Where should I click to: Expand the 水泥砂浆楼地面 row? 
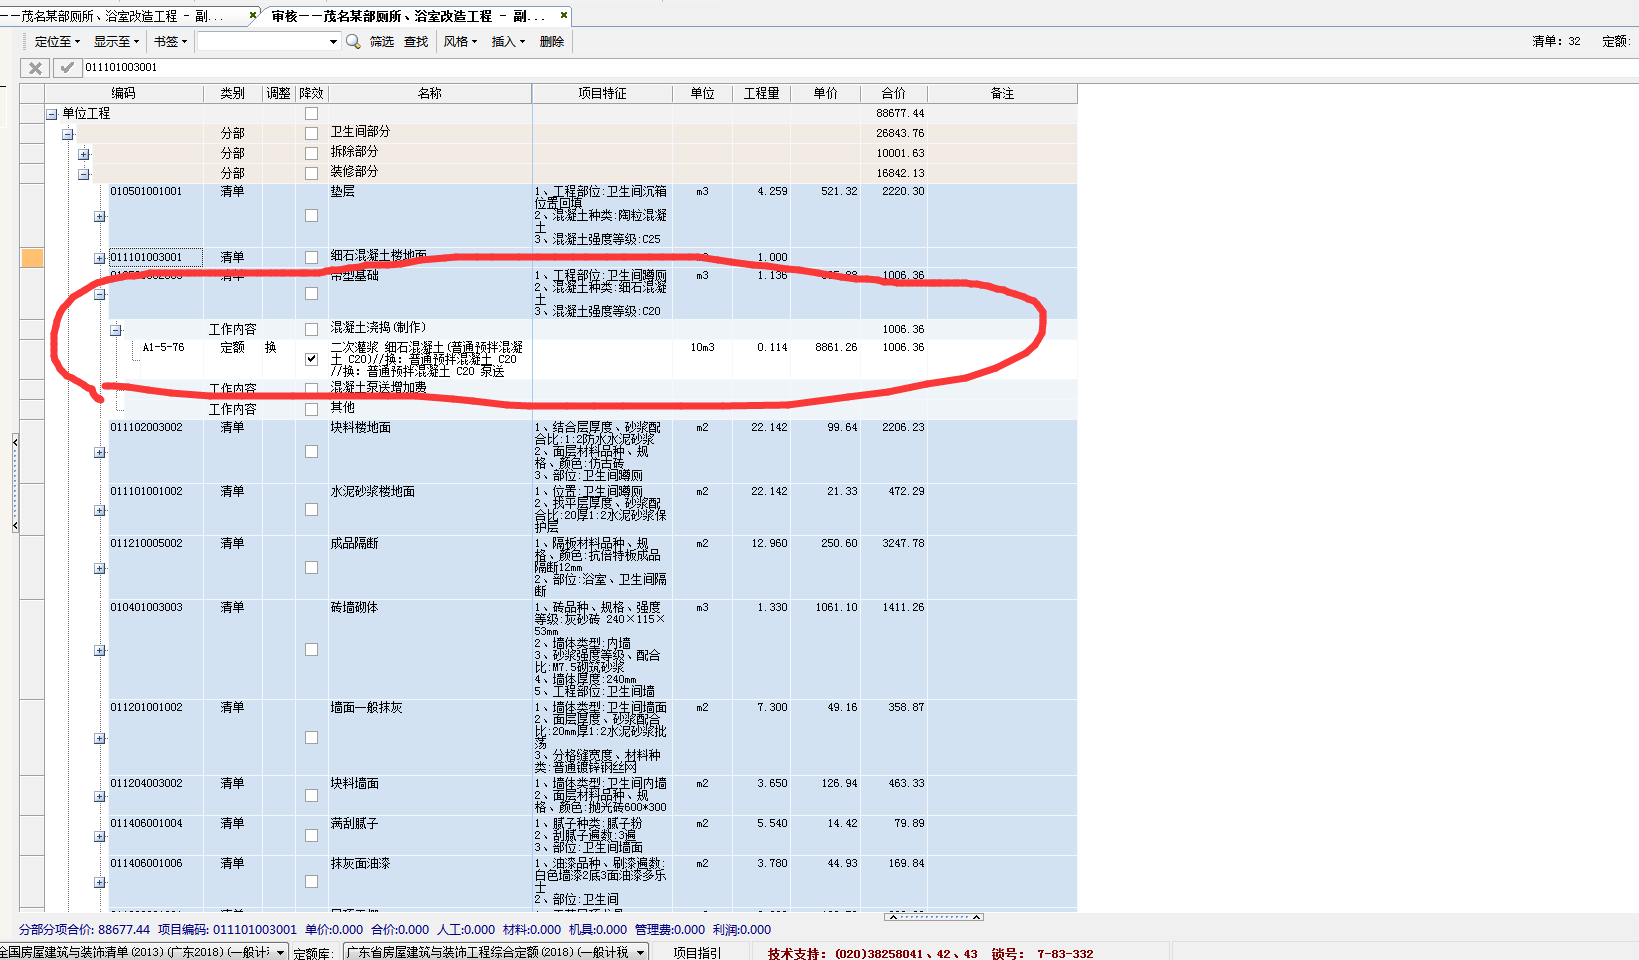[x=99, y=511]
